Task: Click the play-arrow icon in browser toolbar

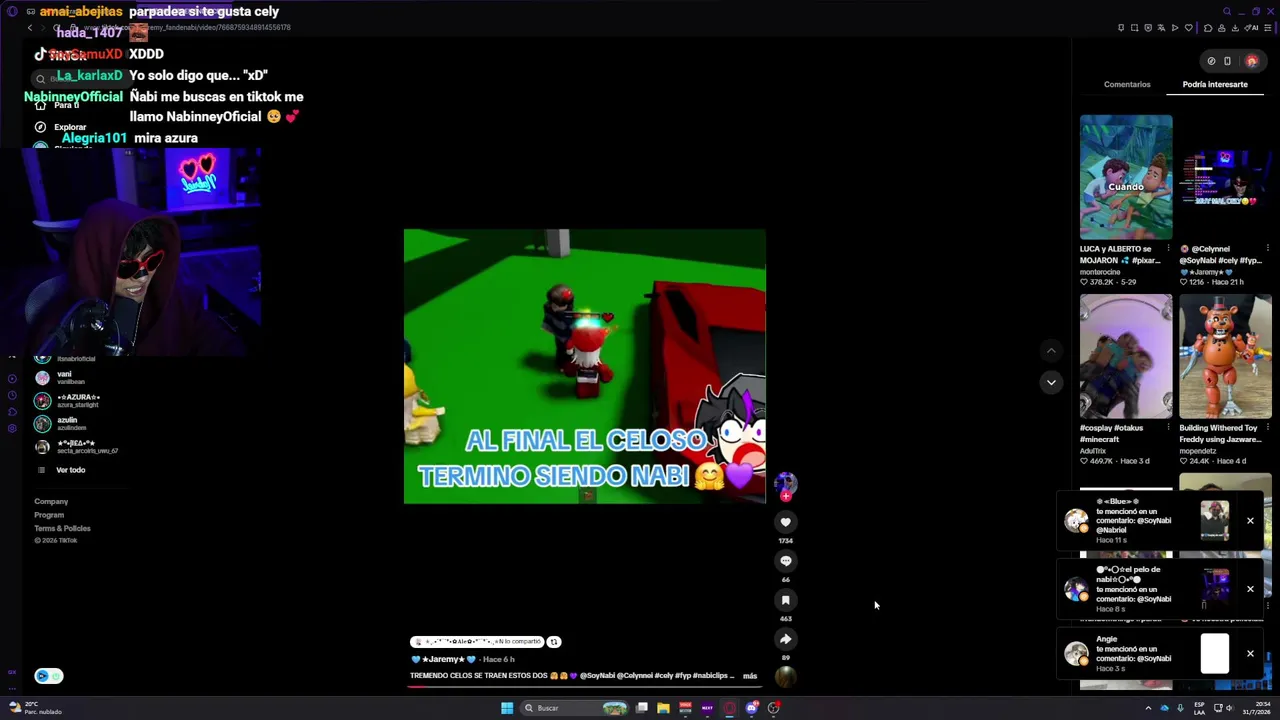Action: [x=1175, y=28]
